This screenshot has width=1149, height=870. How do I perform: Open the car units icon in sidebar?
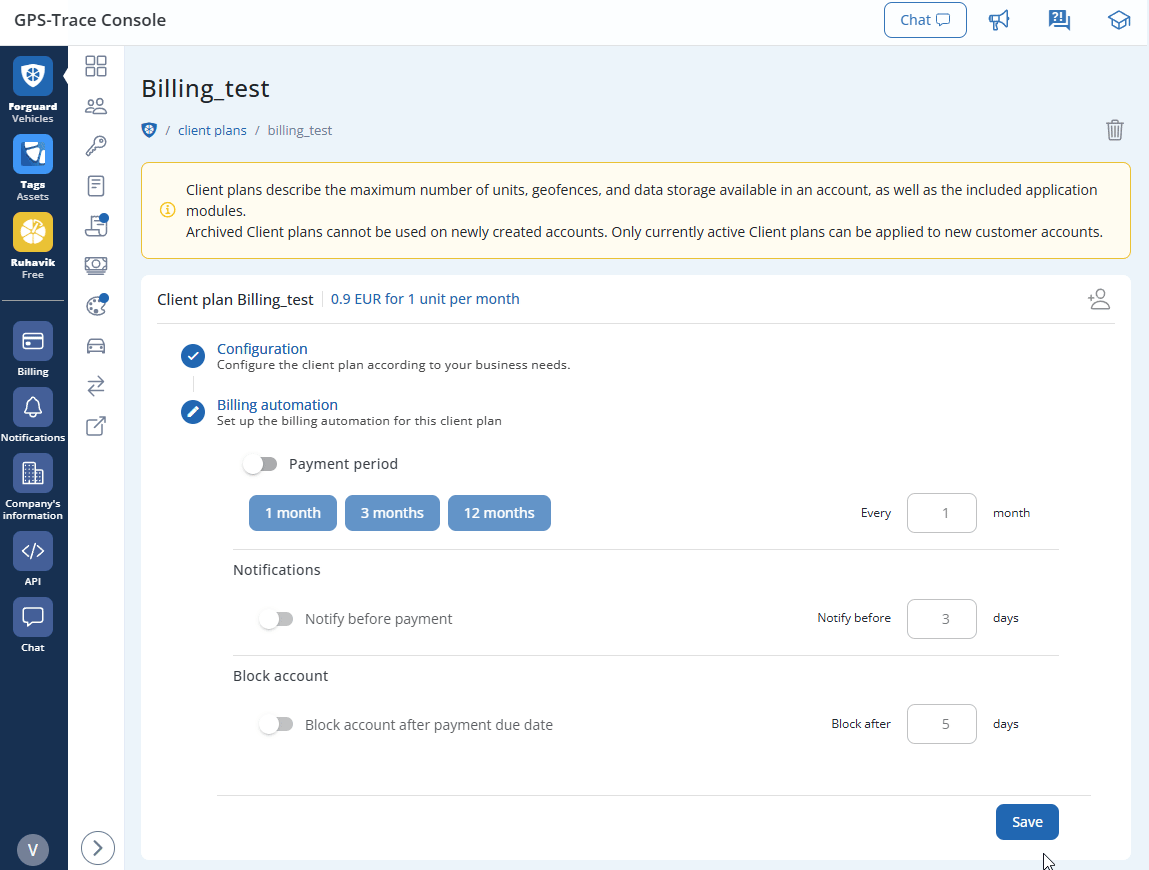96,346
